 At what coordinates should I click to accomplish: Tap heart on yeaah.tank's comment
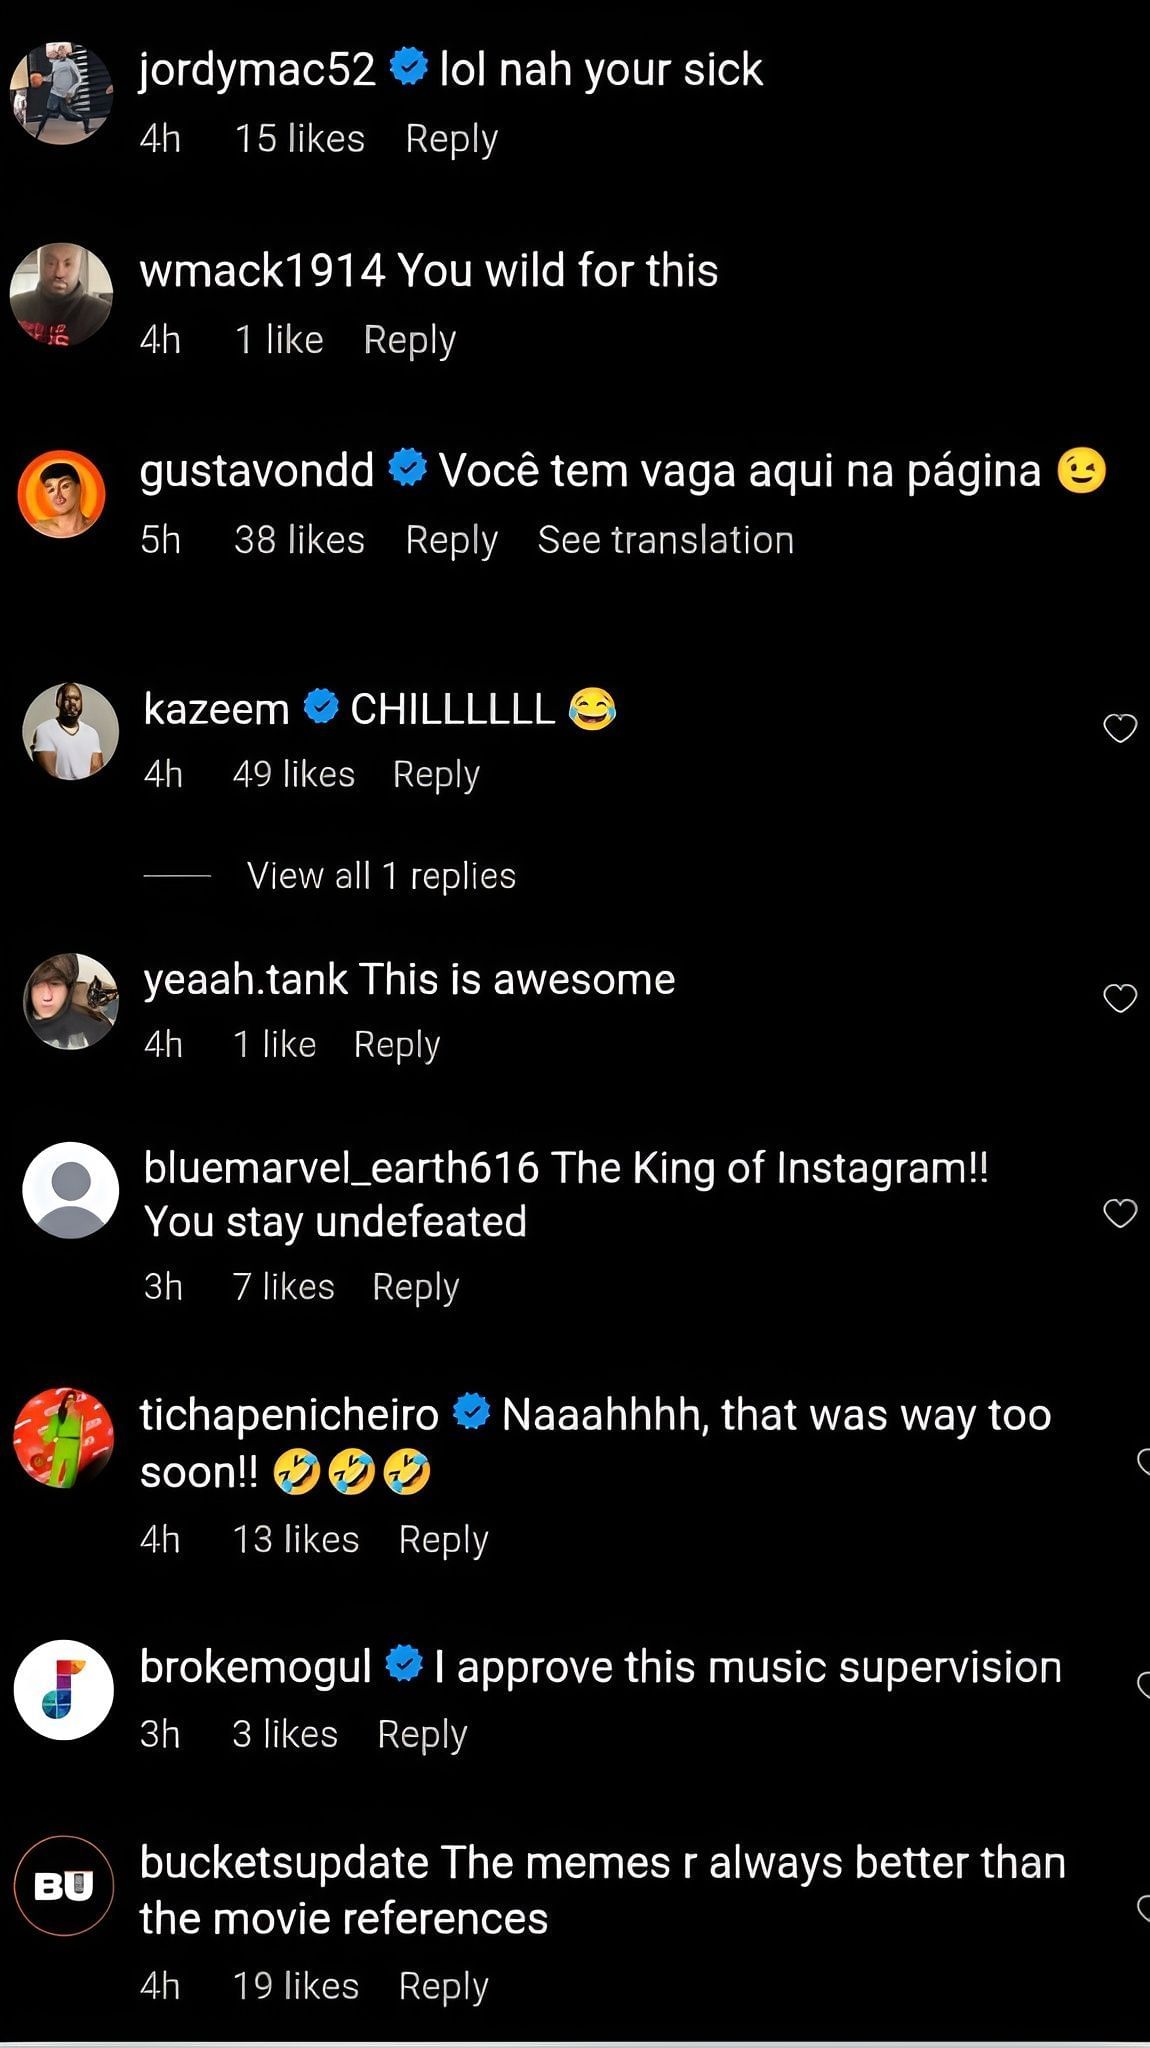coord(1119,998)
